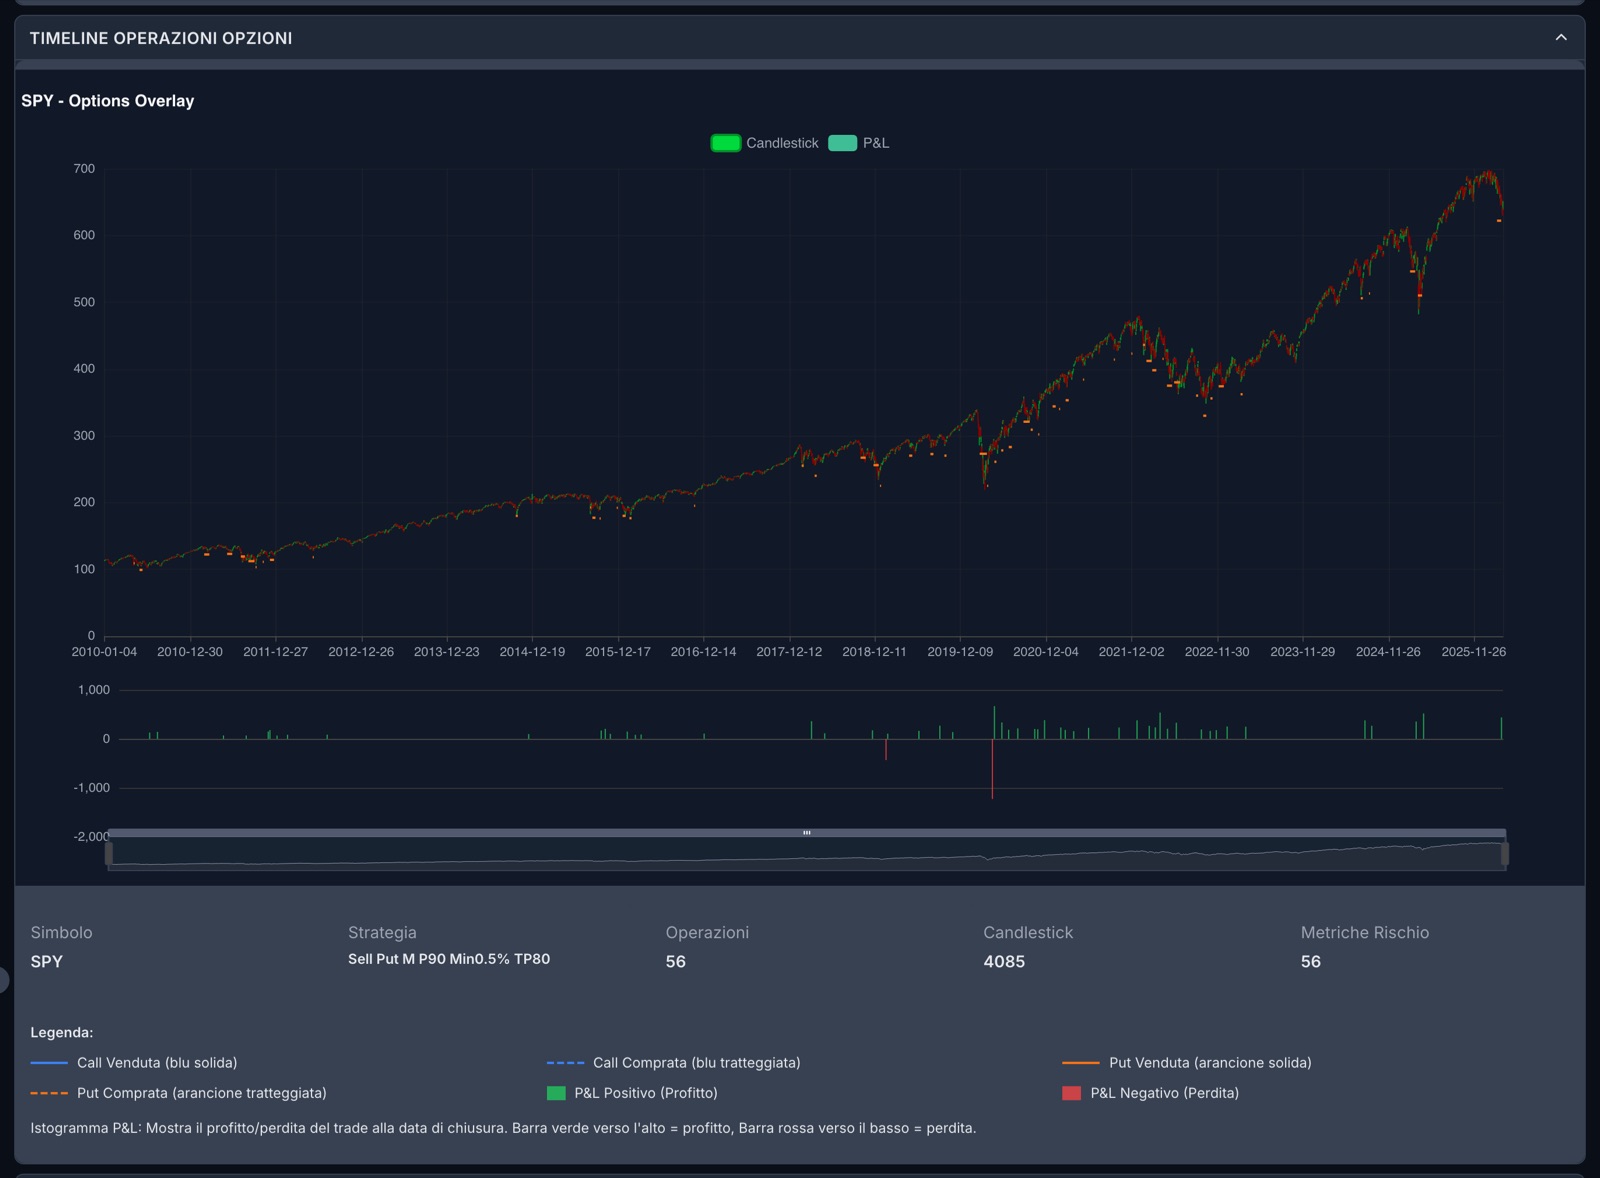Click the 2022-11-30 date label on x-axis
The height and width of the screenshot is (1178, 1600).
(x=1217, y=652)
